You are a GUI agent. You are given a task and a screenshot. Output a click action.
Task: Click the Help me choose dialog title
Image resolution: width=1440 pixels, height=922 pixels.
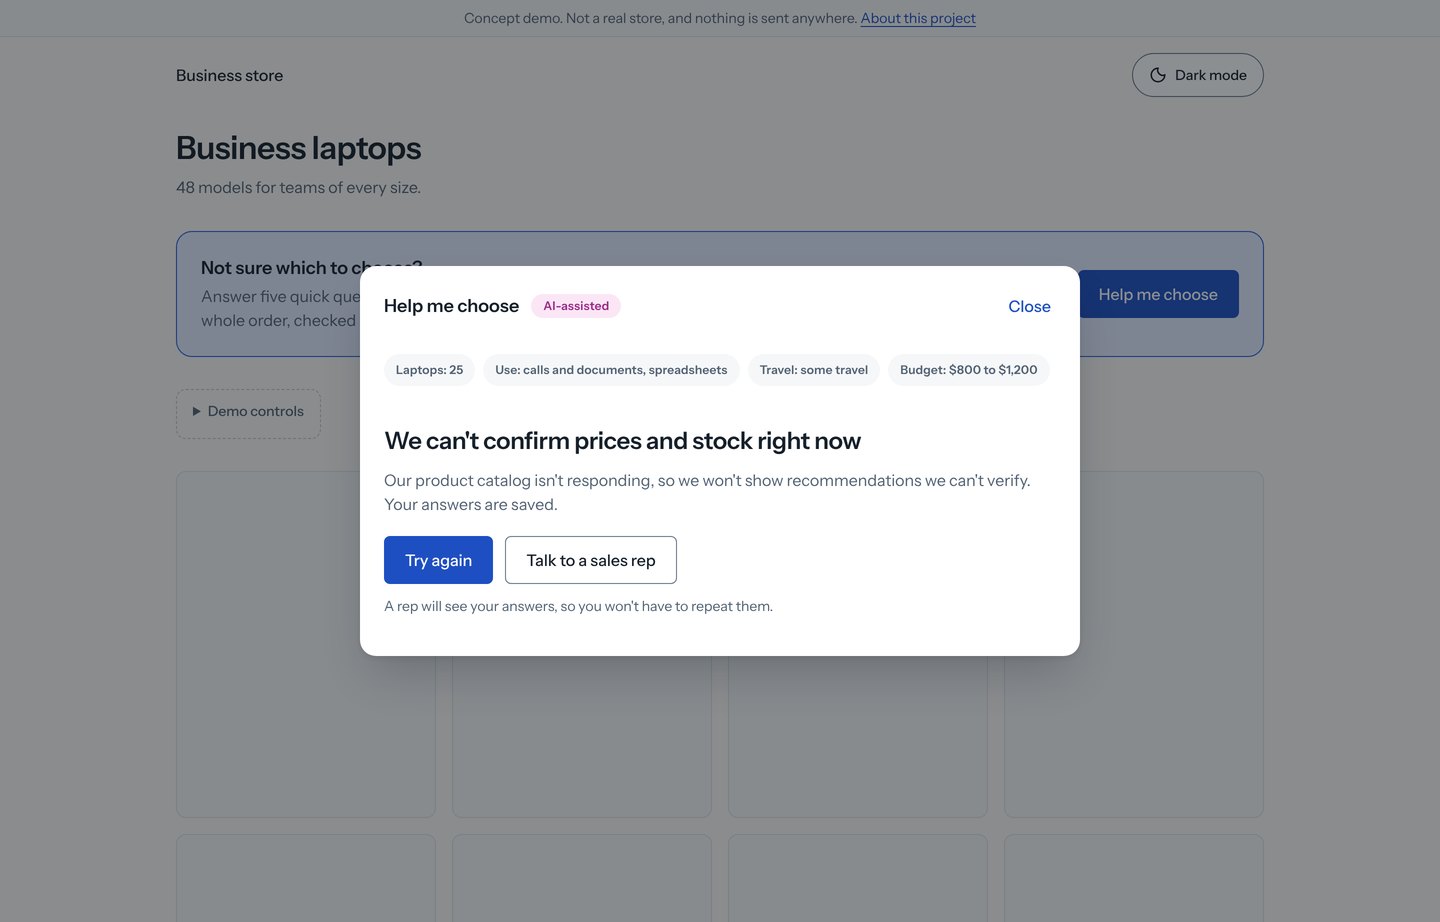coord(451,306)
